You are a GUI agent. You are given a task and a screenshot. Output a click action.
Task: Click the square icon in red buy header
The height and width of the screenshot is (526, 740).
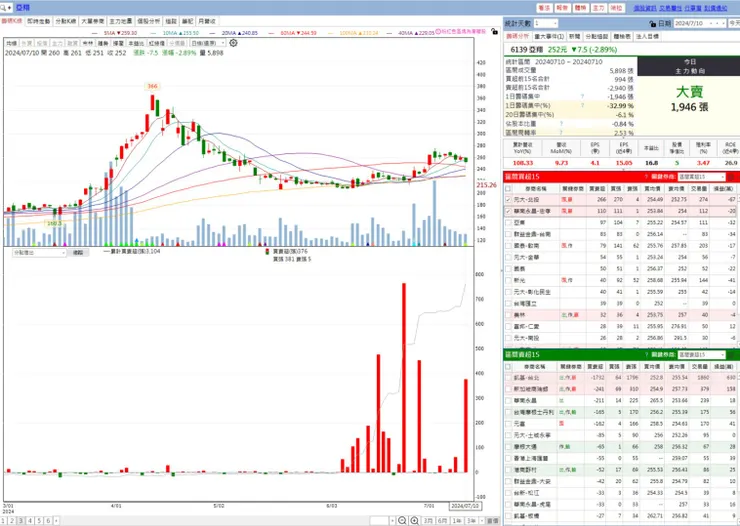coord(732,177)
